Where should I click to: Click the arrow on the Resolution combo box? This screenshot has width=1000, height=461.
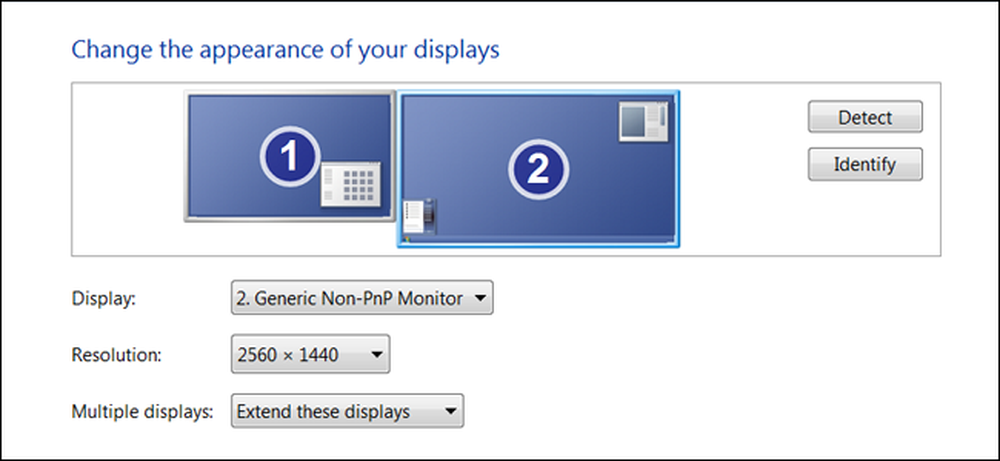(x=376, y=354)
